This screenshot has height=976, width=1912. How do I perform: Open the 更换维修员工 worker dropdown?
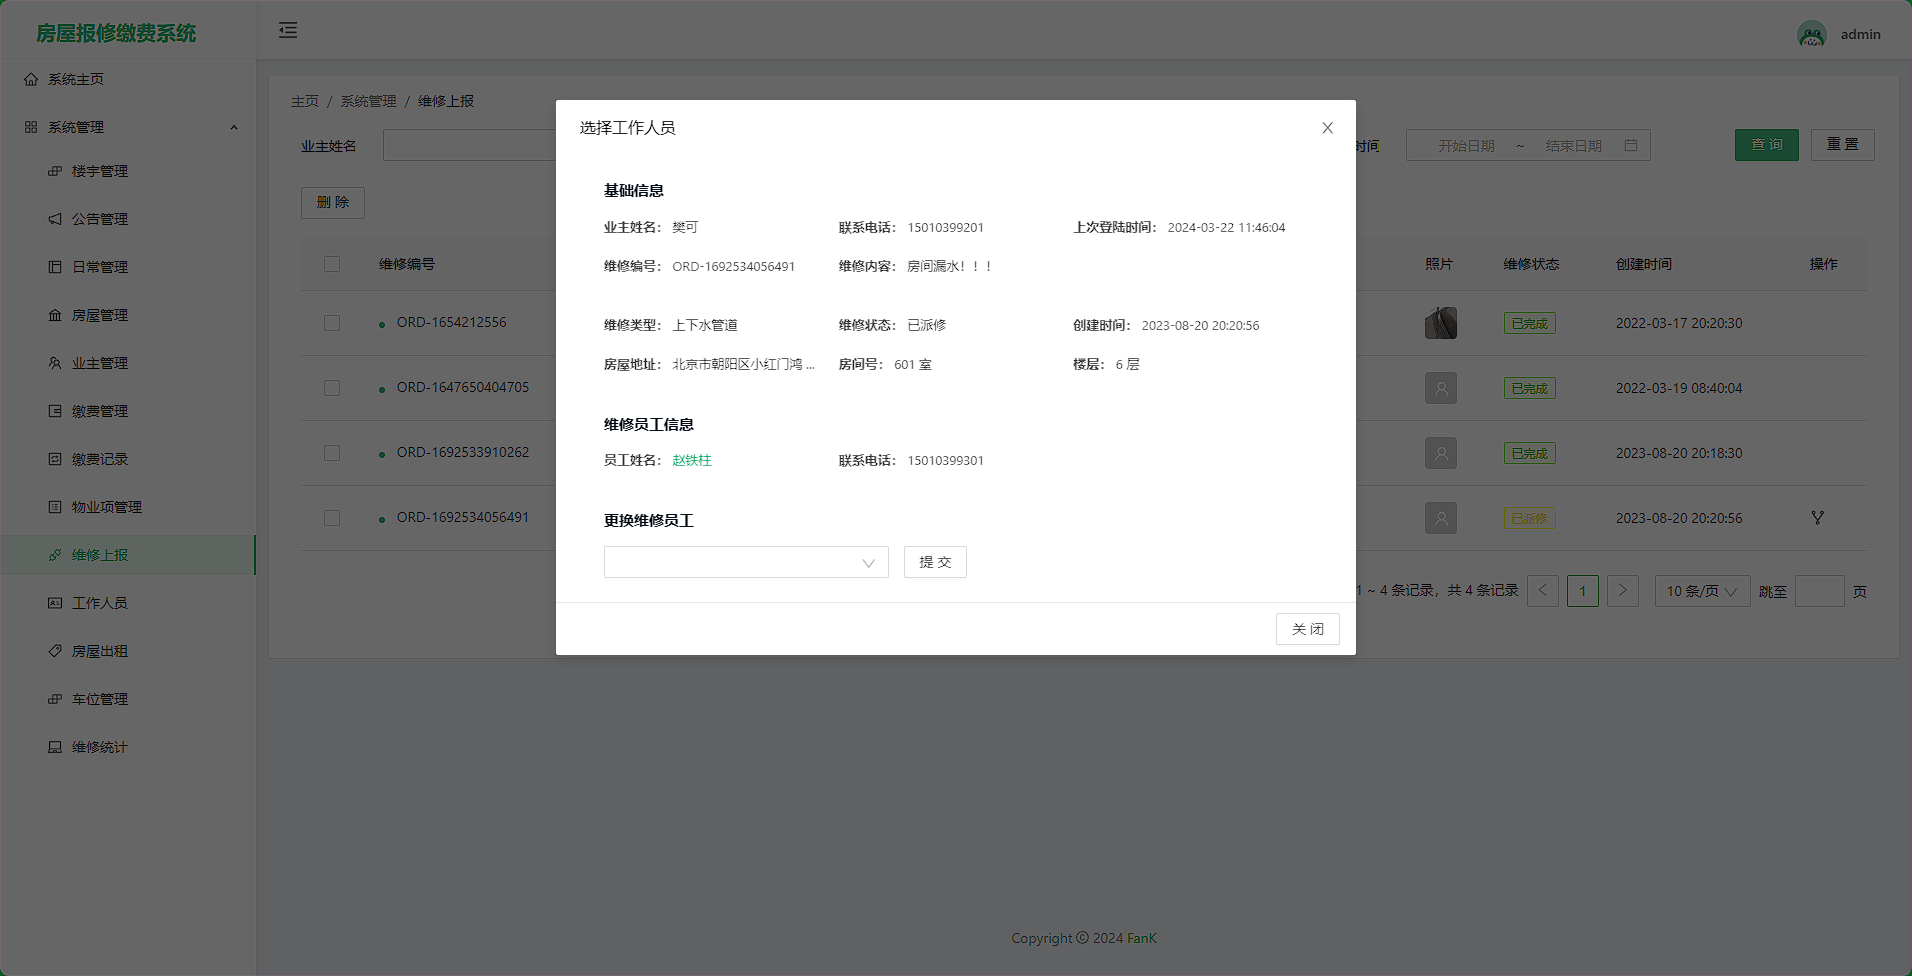point(746,562)
